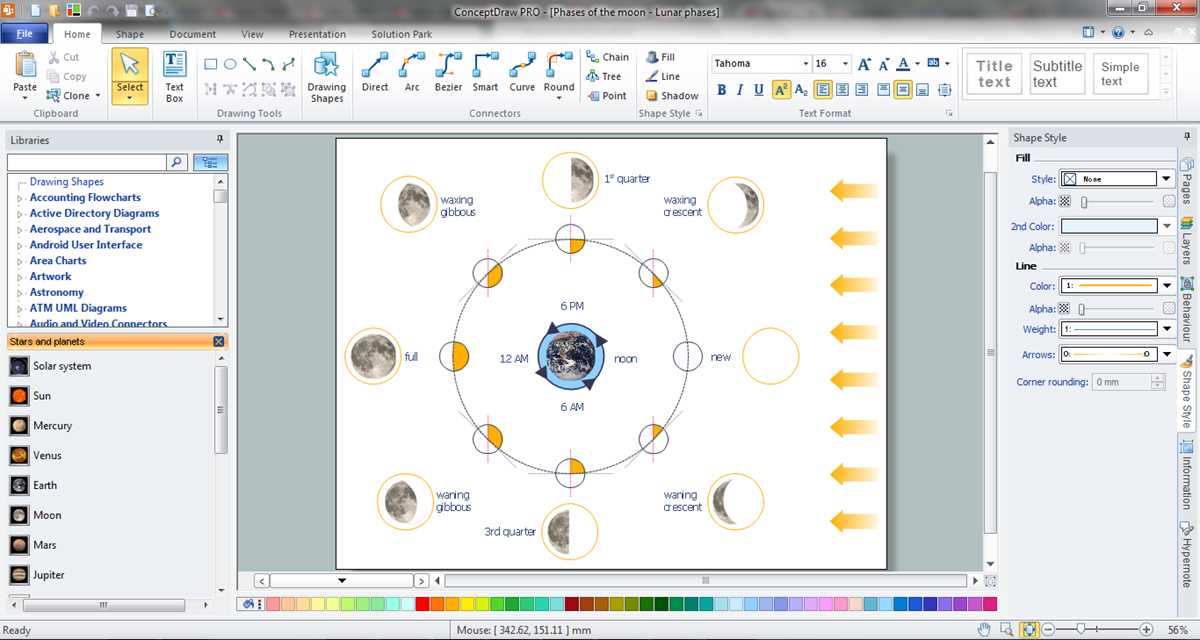This screenshot has width=1200, height=640.
Task: Open the Fill Style dropdown in Shape Style
Action: coord(1166,179)
